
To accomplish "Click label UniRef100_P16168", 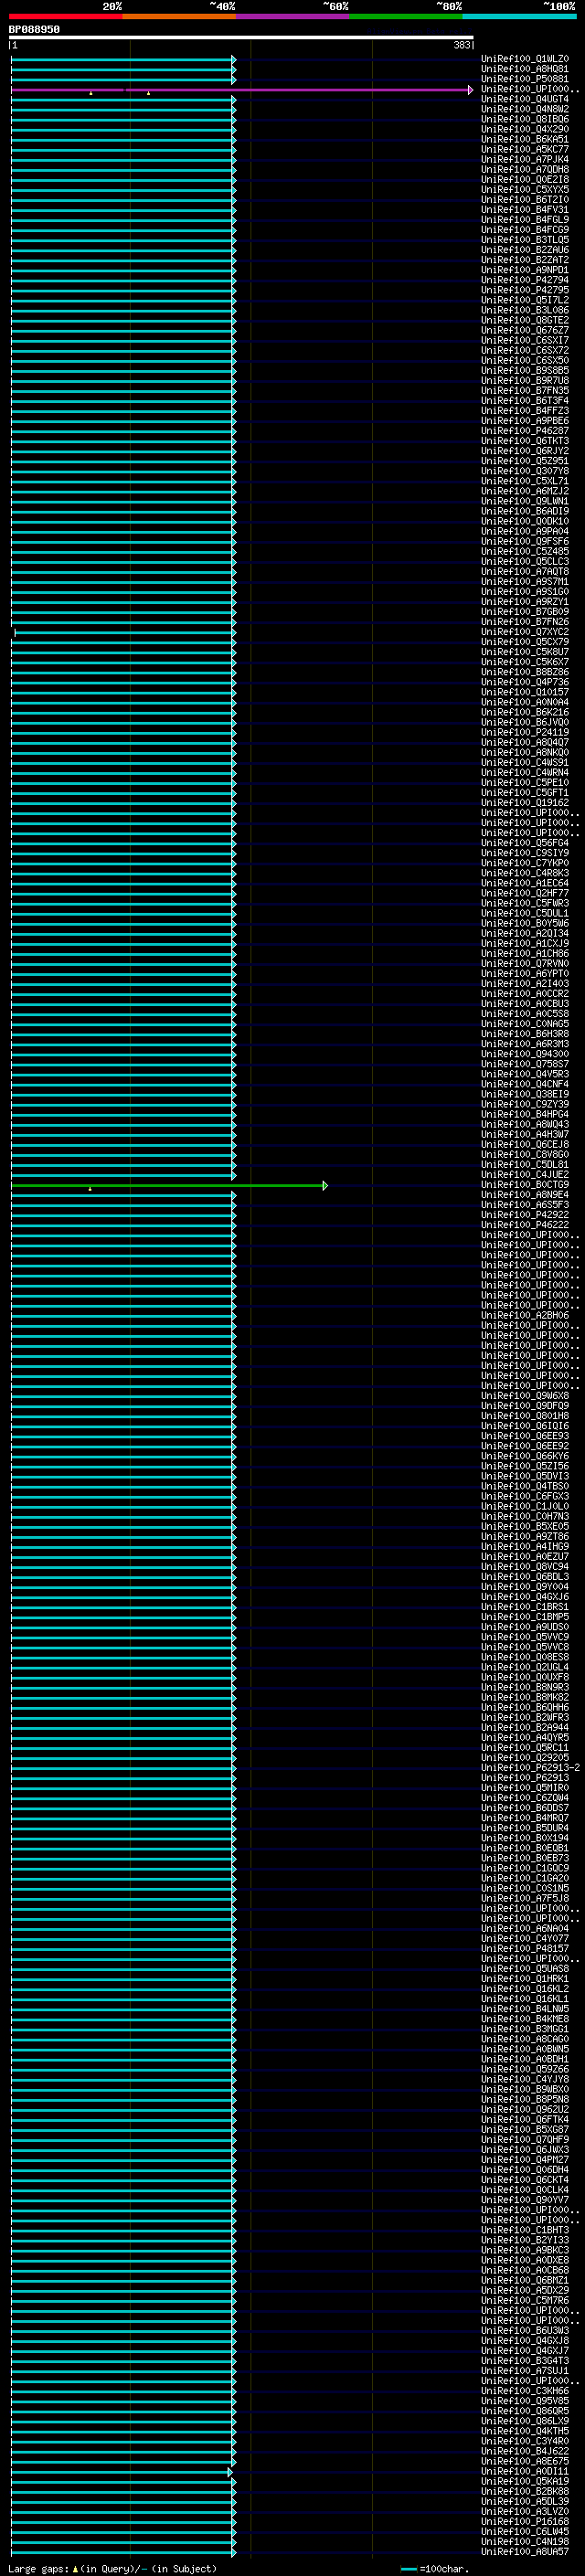I will click(525, 2522).
